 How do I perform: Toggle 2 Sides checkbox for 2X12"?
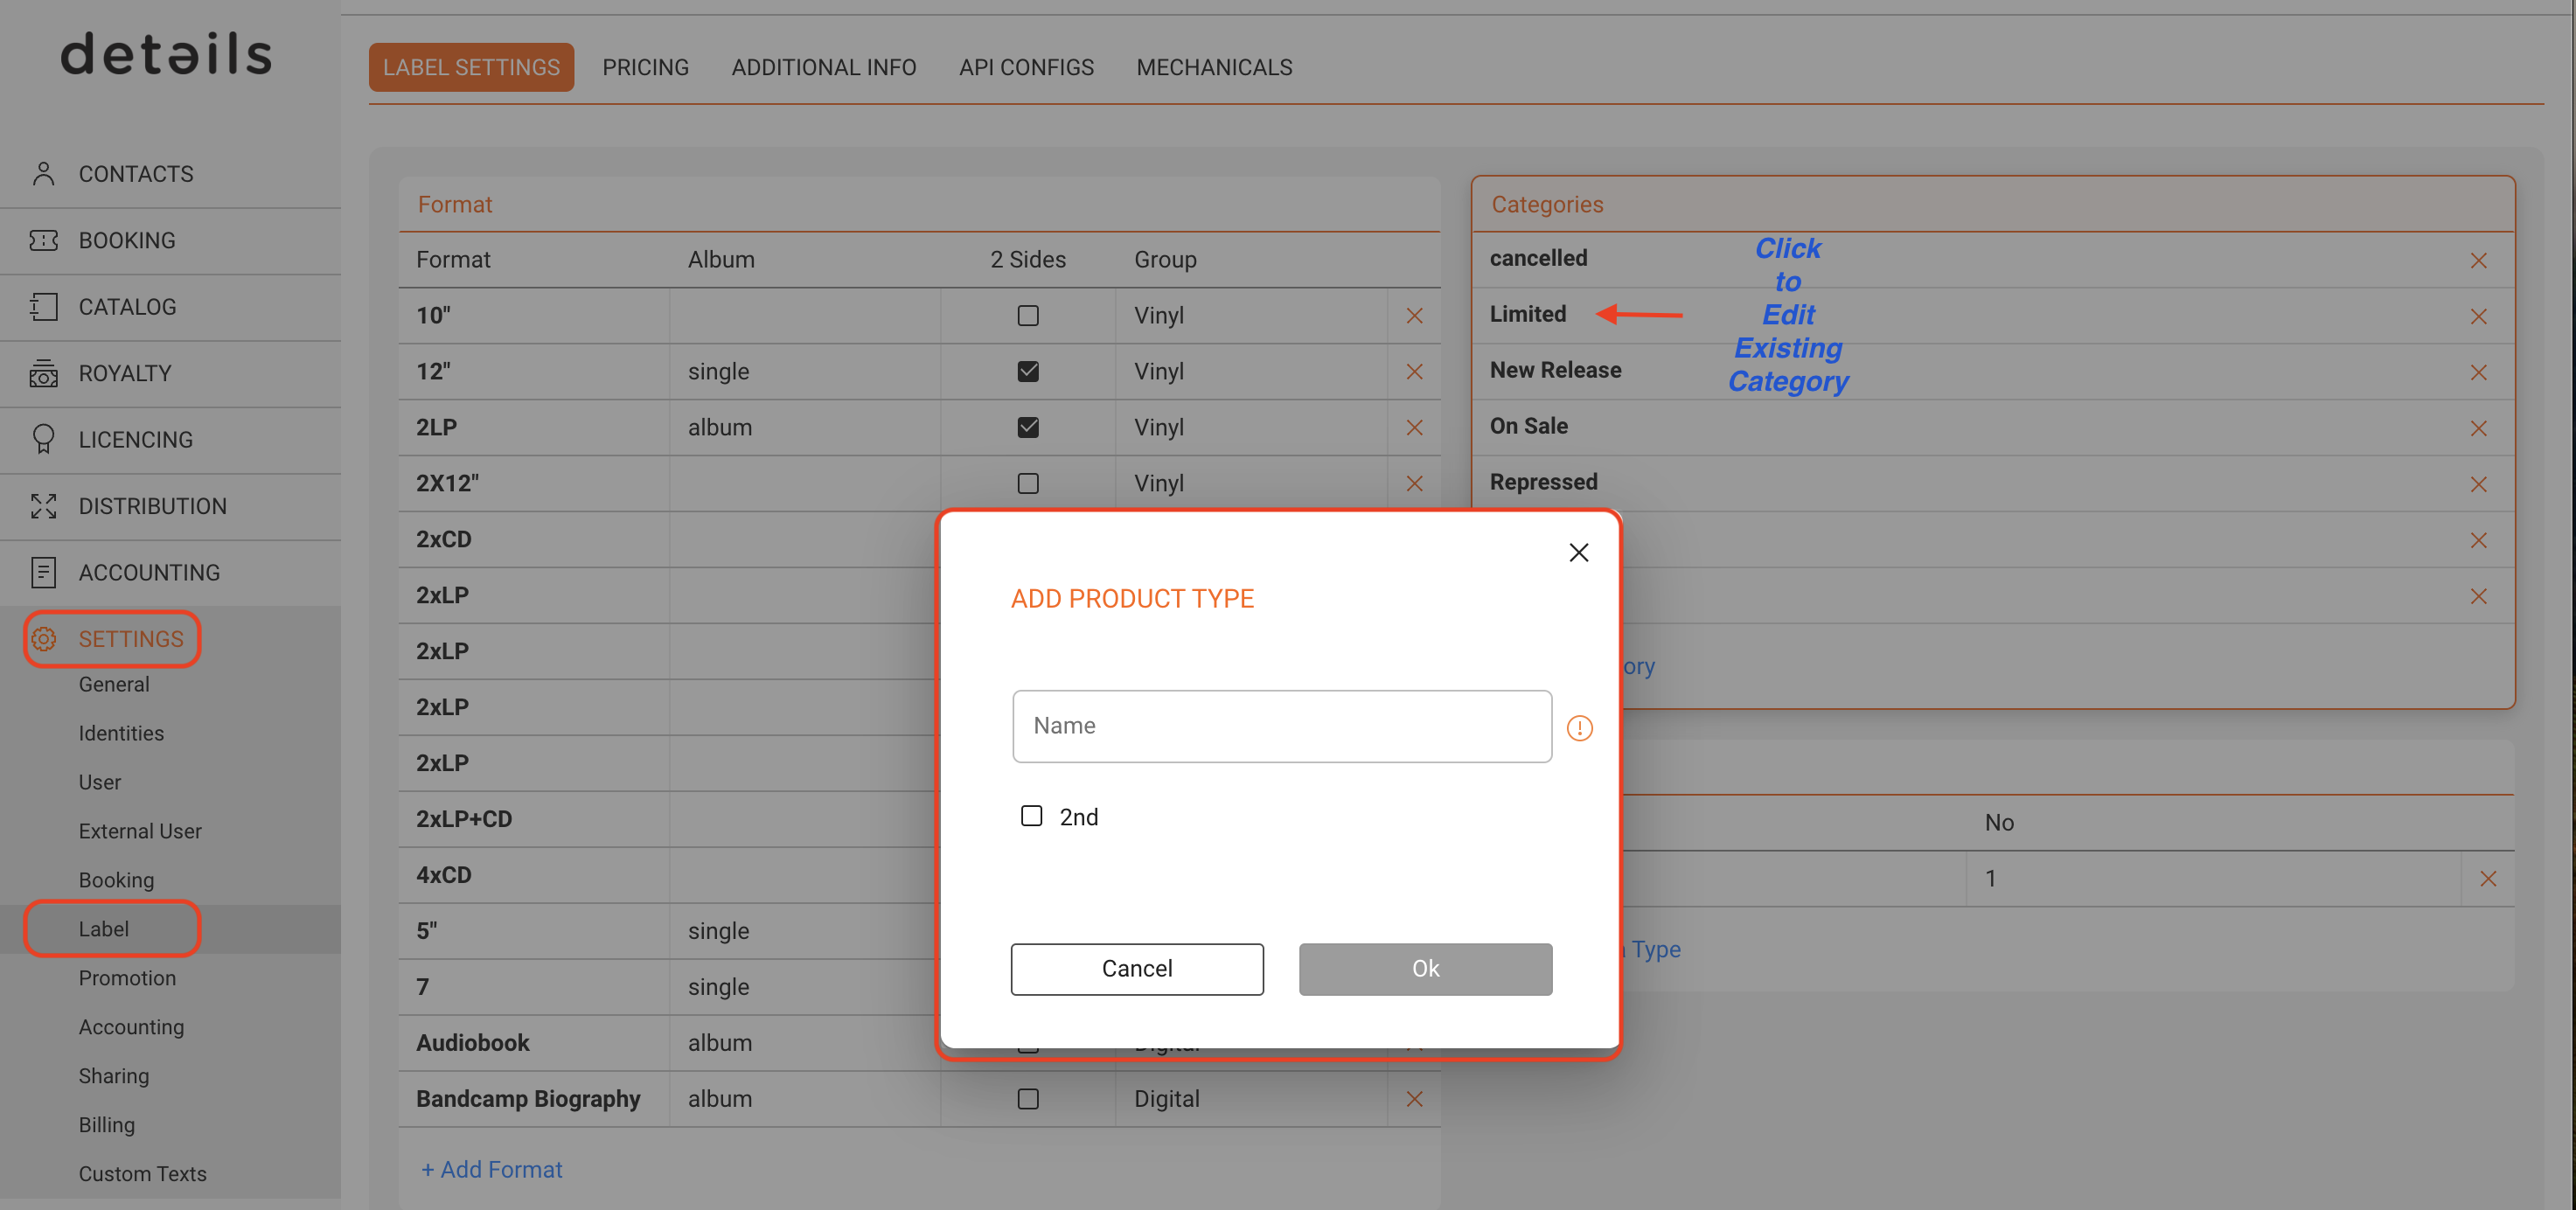point(1028,484)
